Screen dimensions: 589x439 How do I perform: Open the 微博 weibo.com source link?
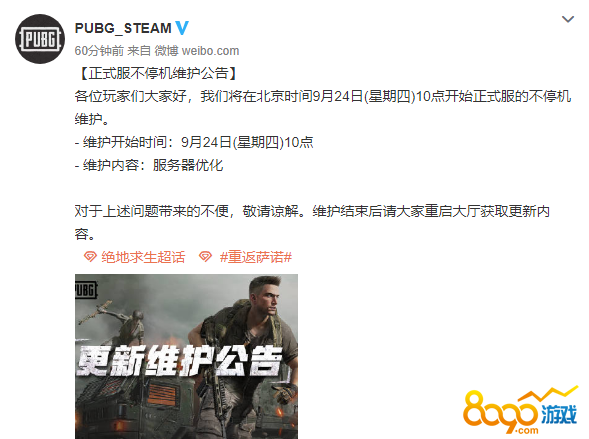pyautogui.click(x=197, y=51)
